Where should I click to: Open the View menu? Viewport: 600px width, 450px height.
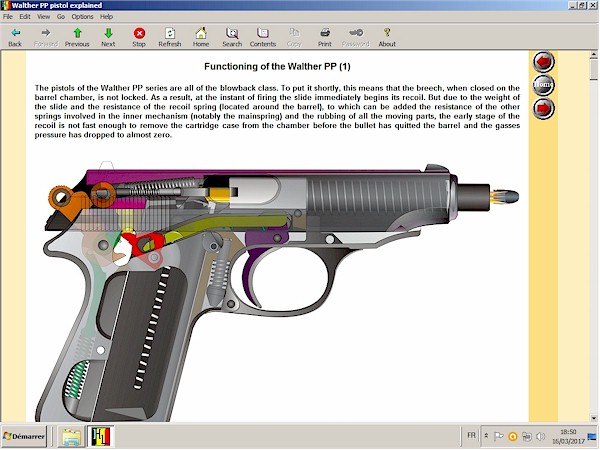(x=43, y=16)
